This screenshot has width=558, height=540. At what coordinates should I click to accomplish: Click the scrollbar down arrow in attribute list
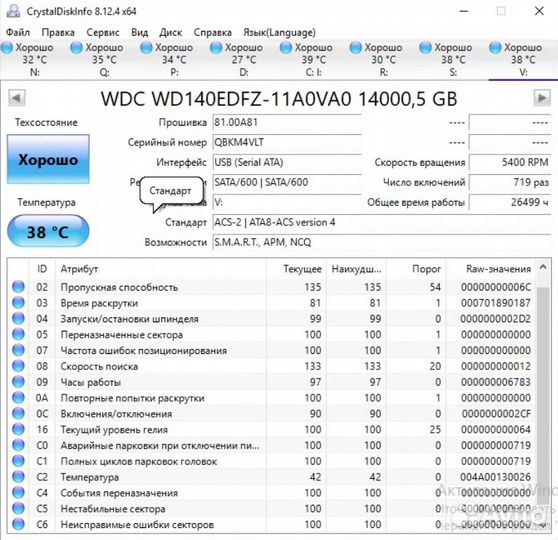543,525
